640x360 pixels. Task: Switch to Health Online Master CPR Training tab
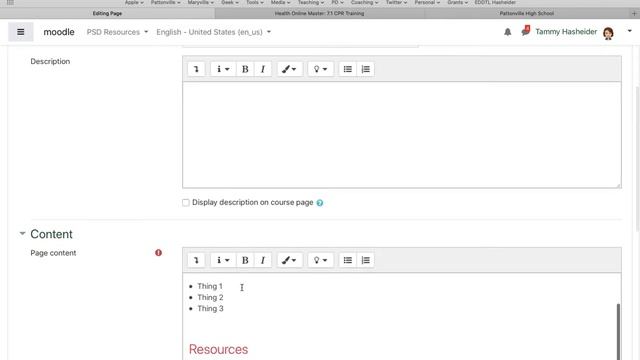(x=320, y=13)
